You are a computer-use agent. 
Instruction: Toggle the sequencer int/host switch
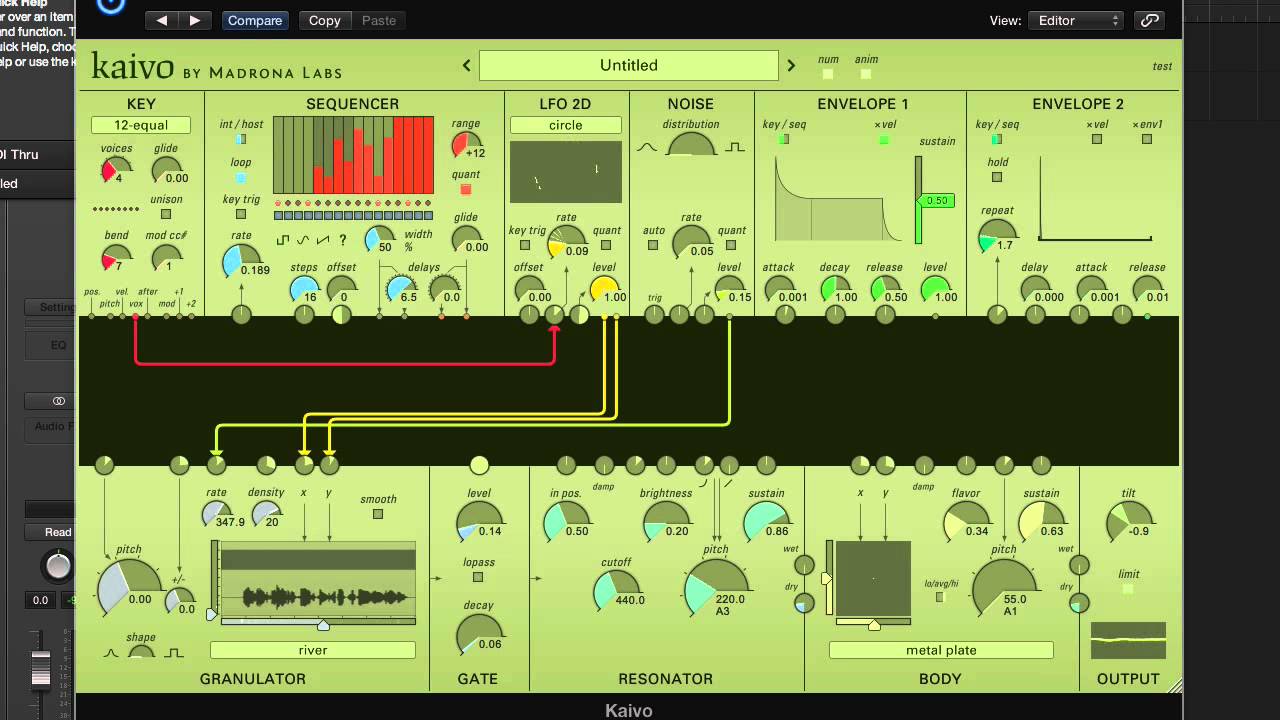(x=241, y=139)
